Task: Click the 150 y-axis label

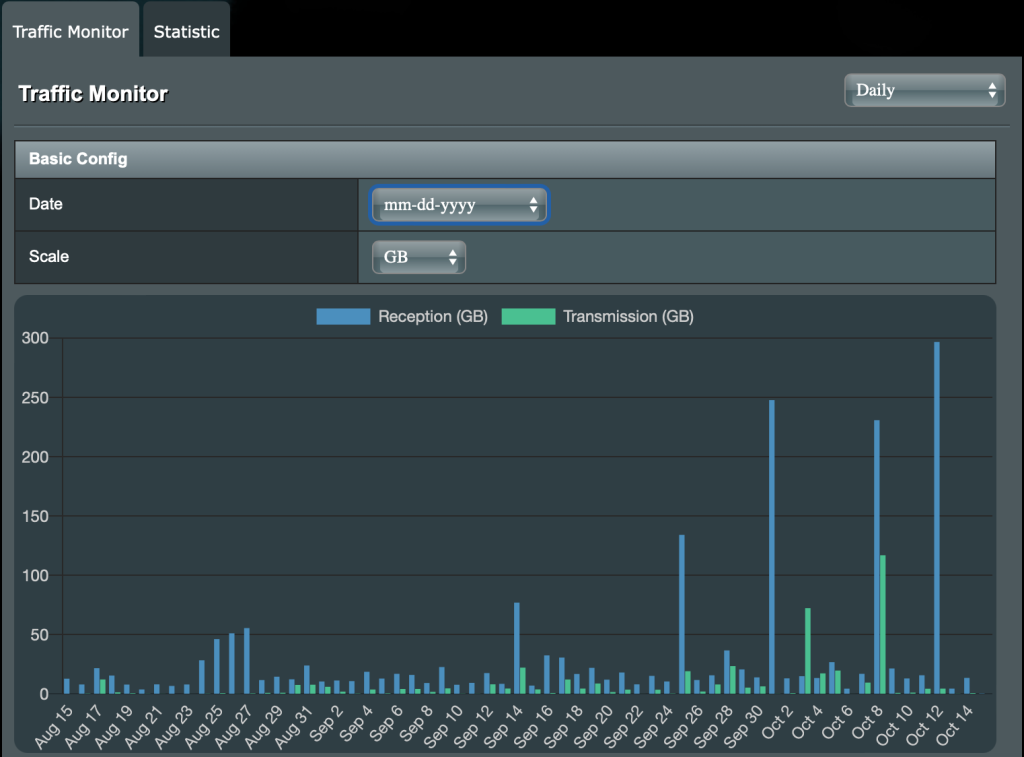Action: click(x=35, y=516)
